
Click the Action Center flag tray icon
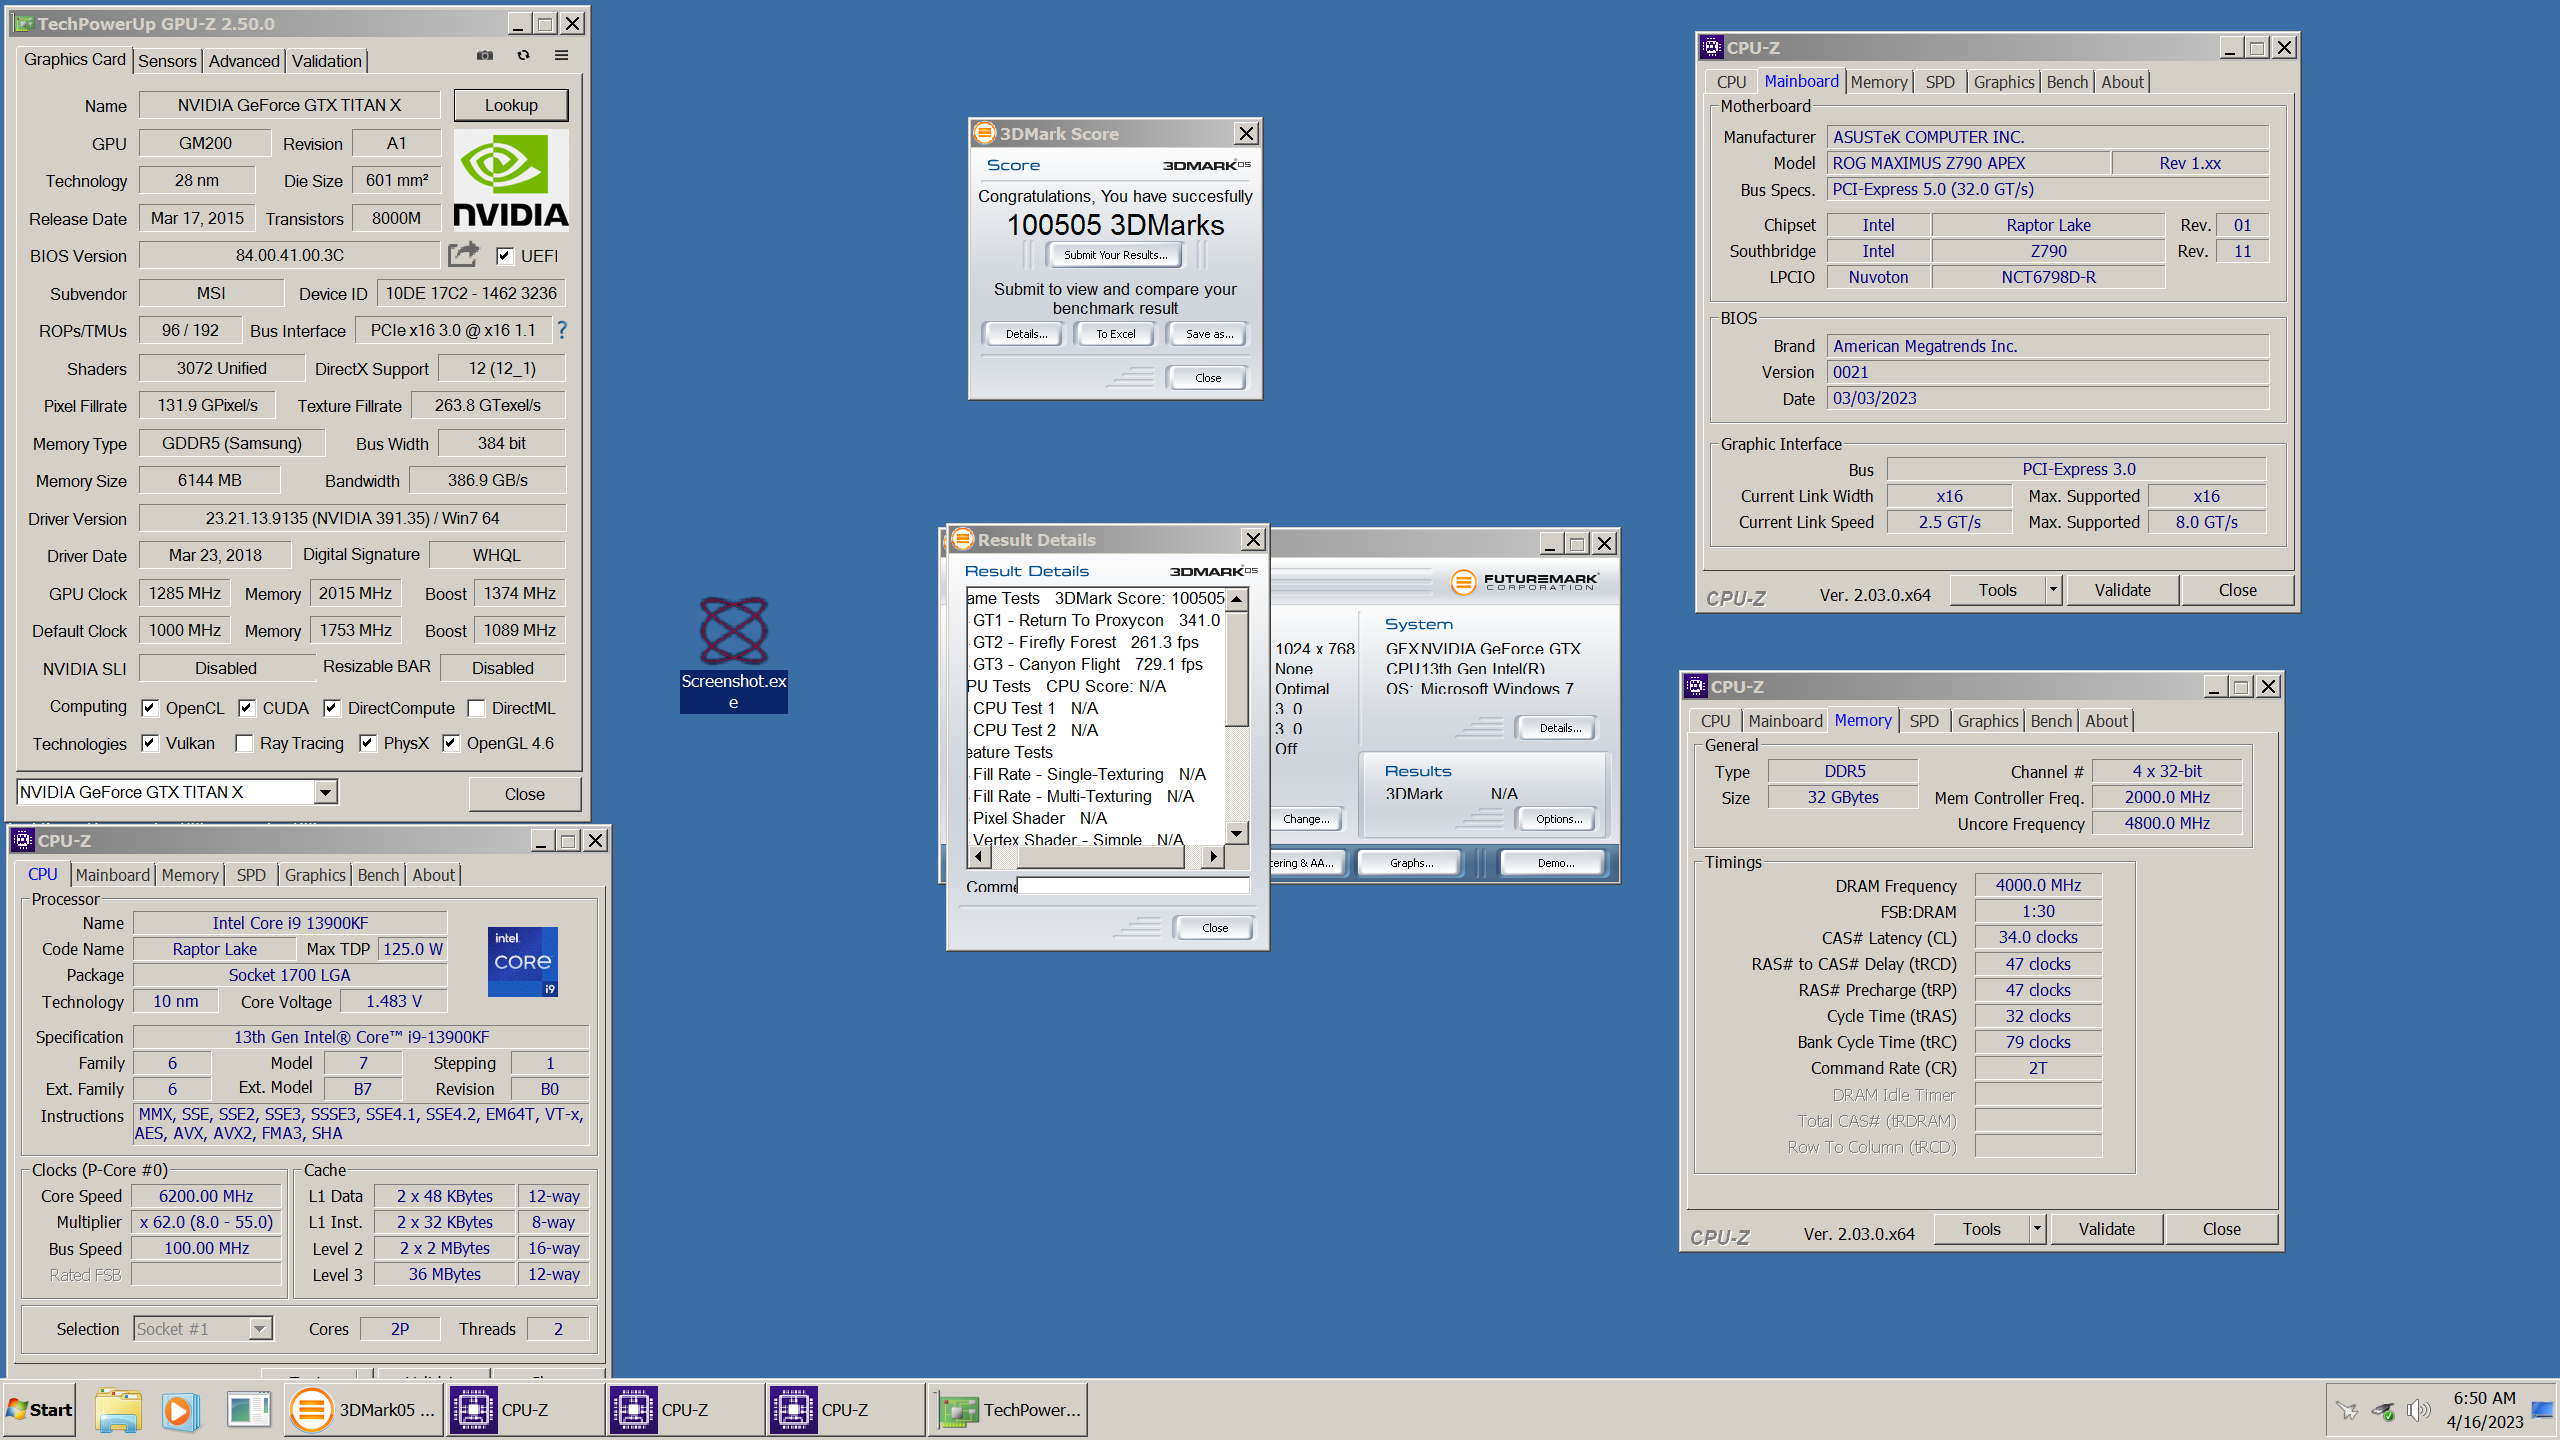pos(2346,1411)
